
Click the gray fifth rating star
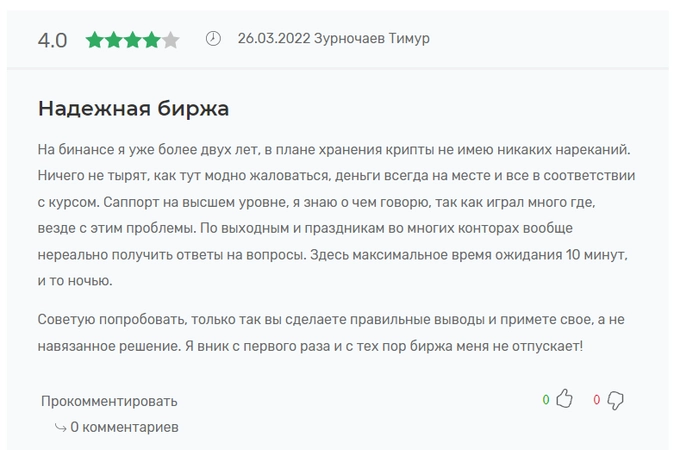[x=170, y=40]
